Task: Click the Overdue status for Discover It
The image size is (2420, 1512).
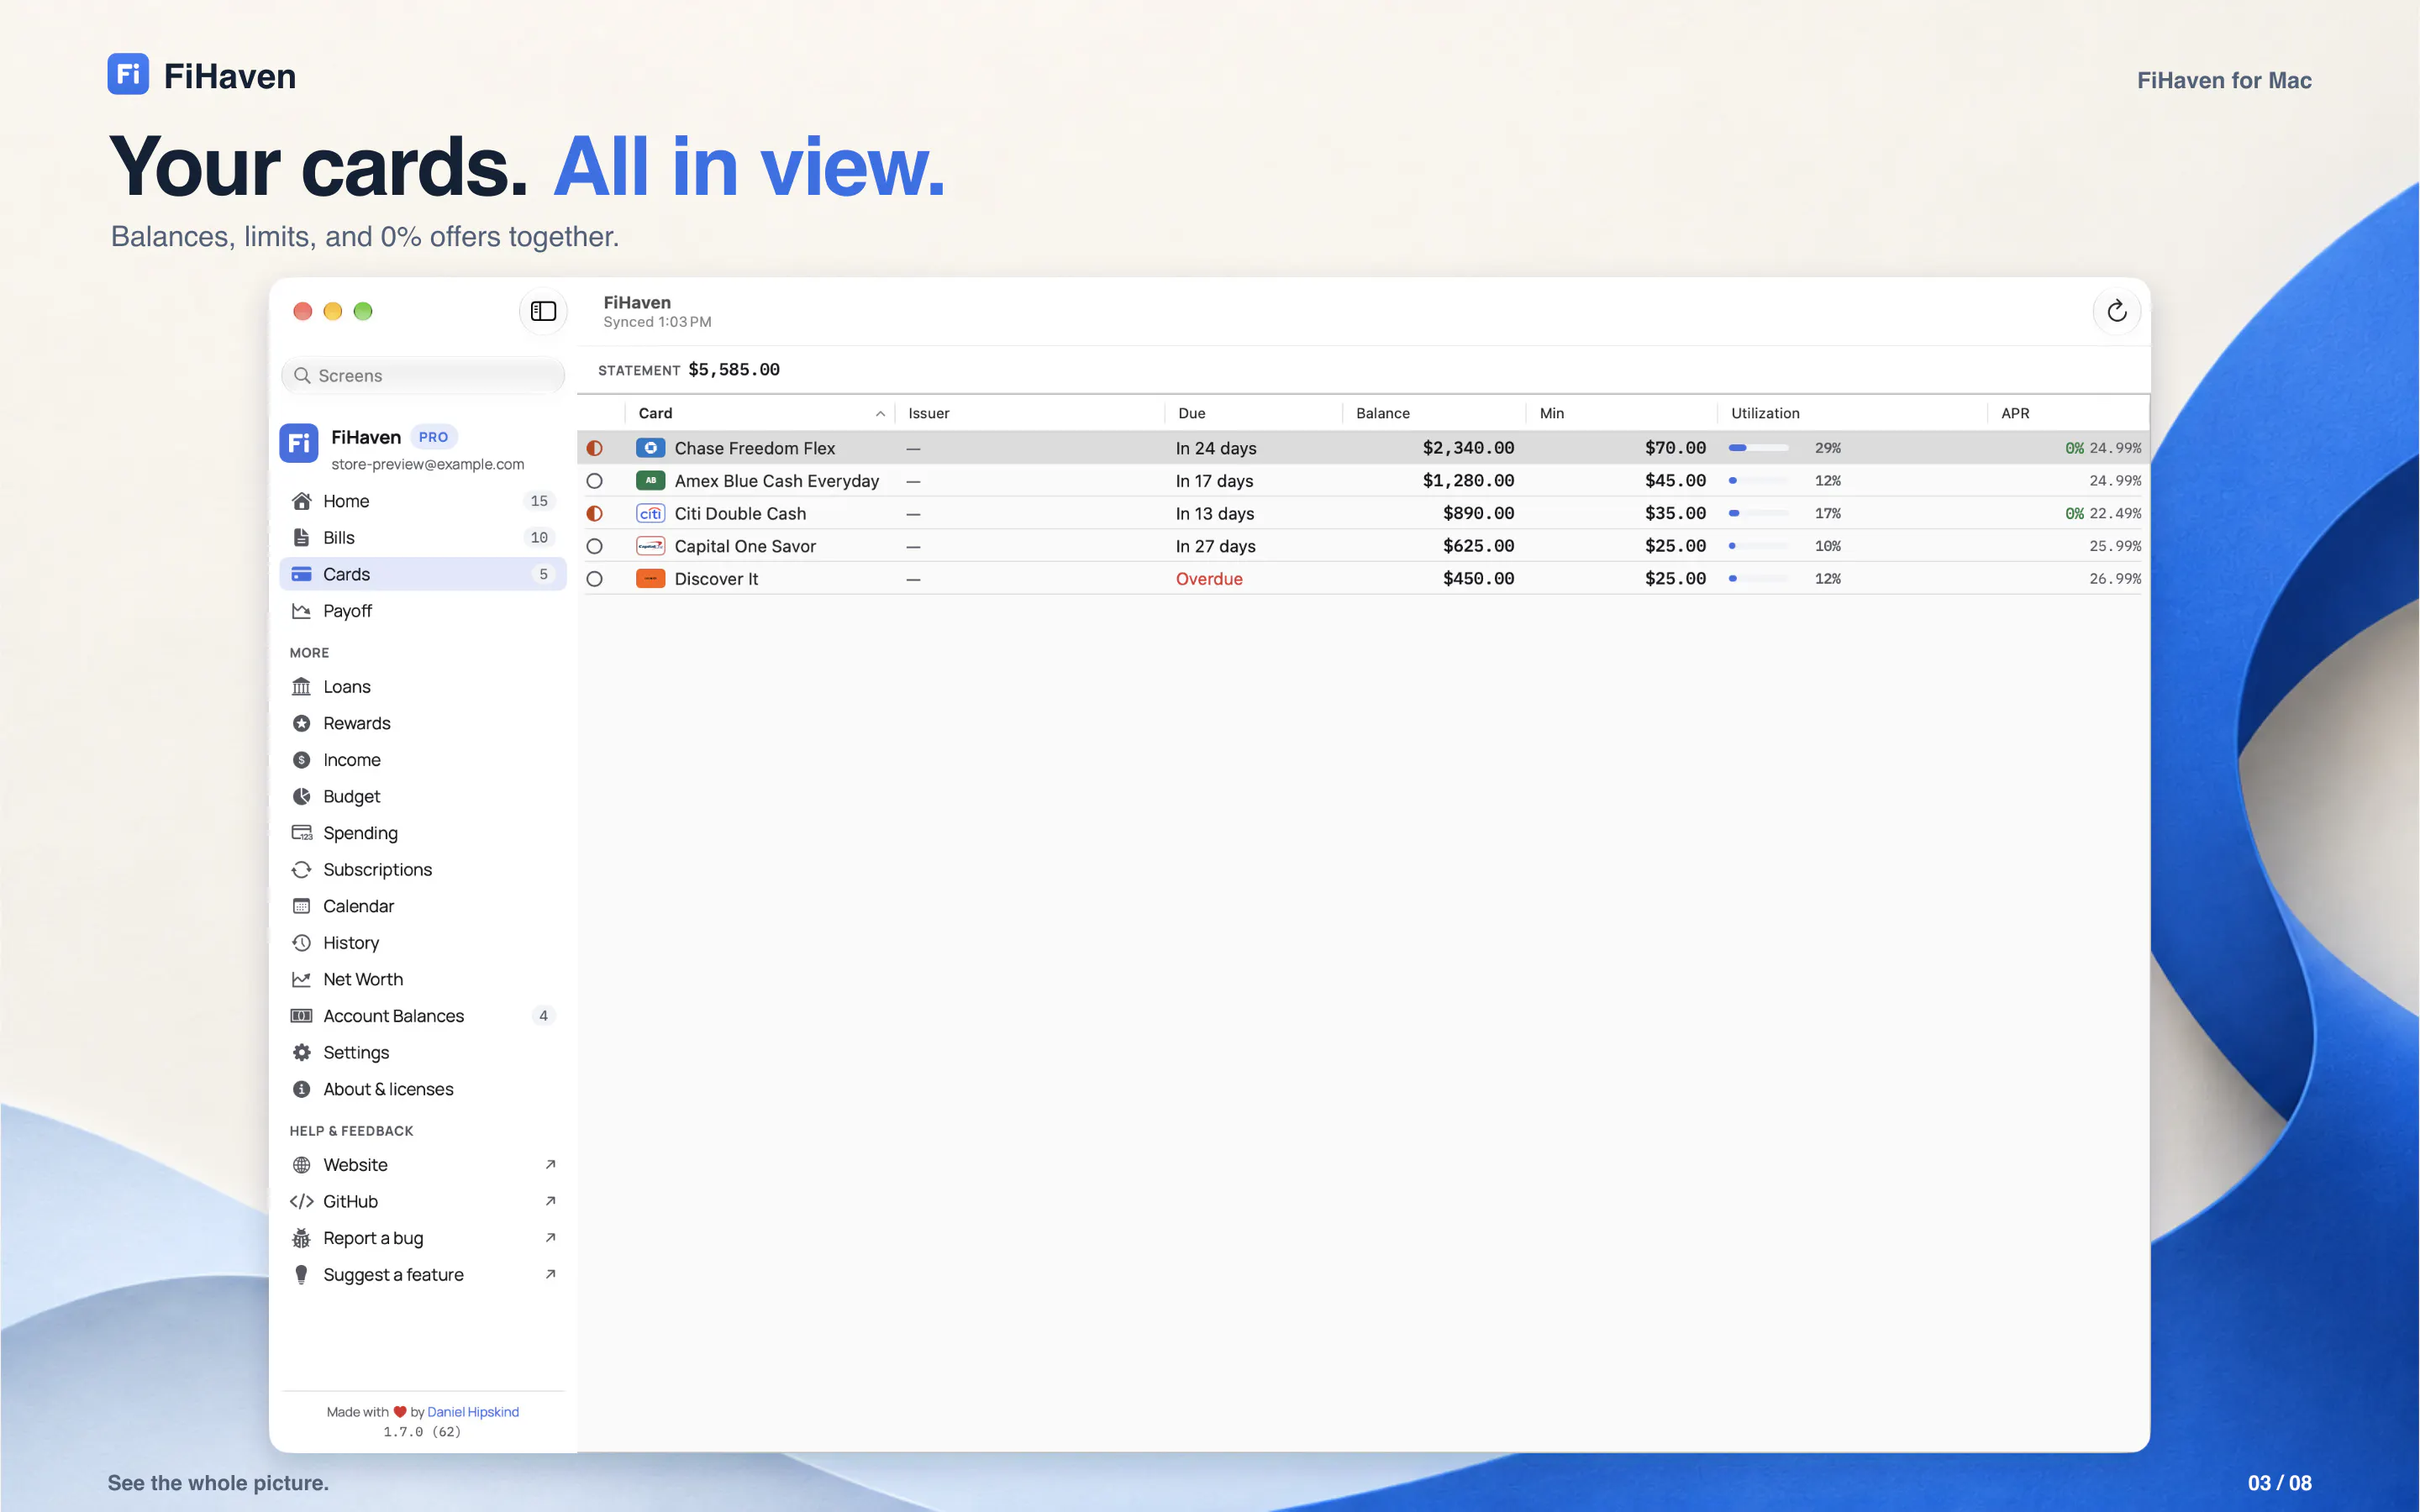Action: (1209, 579)
